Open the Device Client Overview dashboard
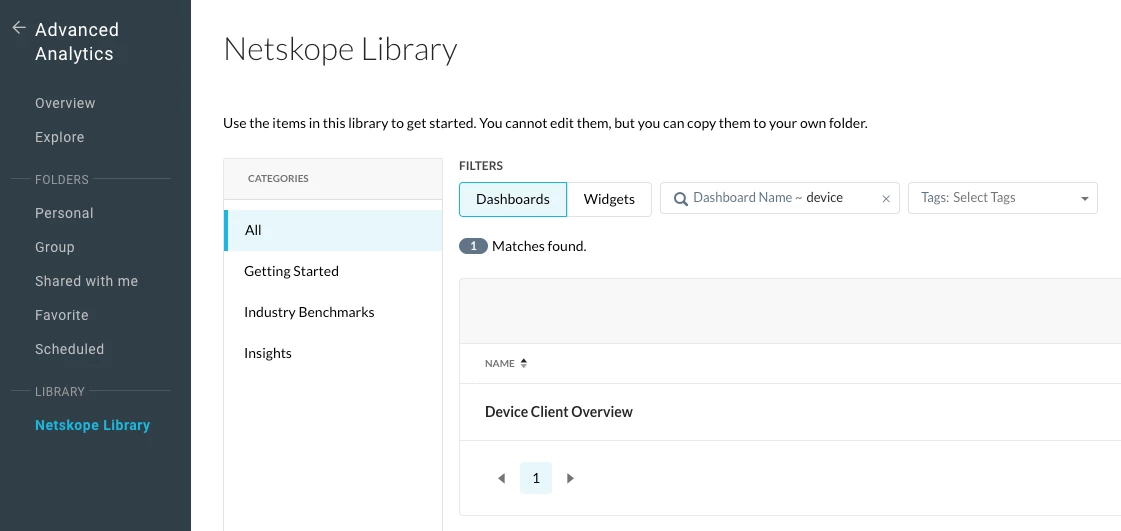 tap(558, 412)
